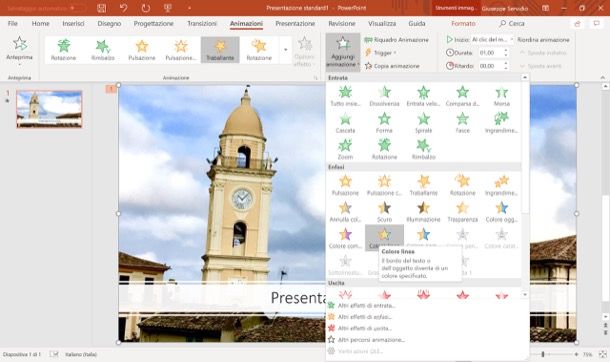Open the Inserisci ribbon tab
Image resolution: width=610 pixels, height=362 pixels.
[x=73, y=24]
